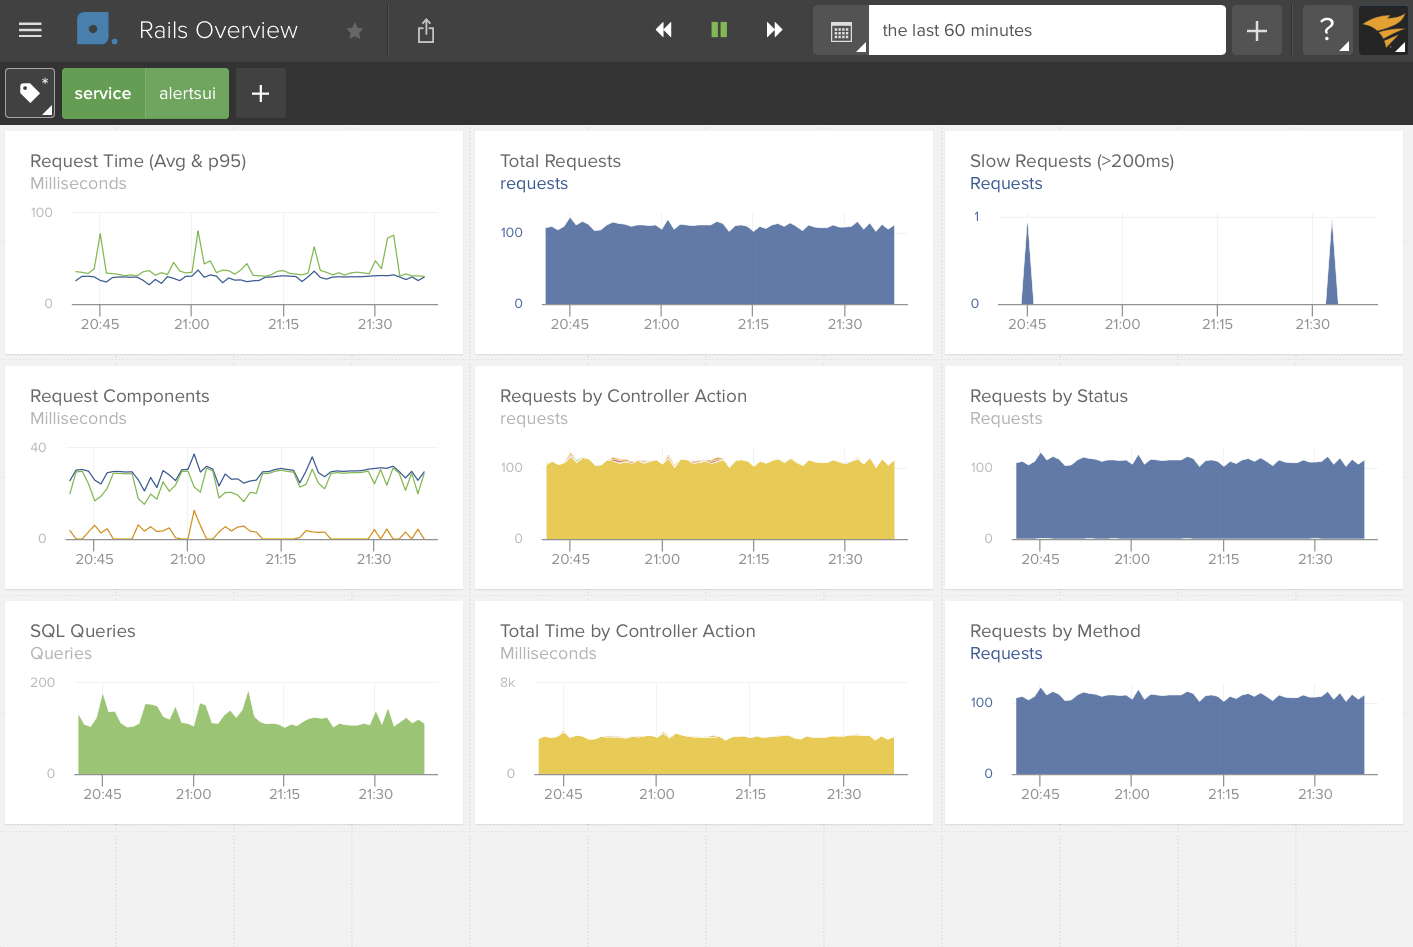
Task: Open the SolarWinds account menu
Action: pyautogui.click(x=1383, y=30)
